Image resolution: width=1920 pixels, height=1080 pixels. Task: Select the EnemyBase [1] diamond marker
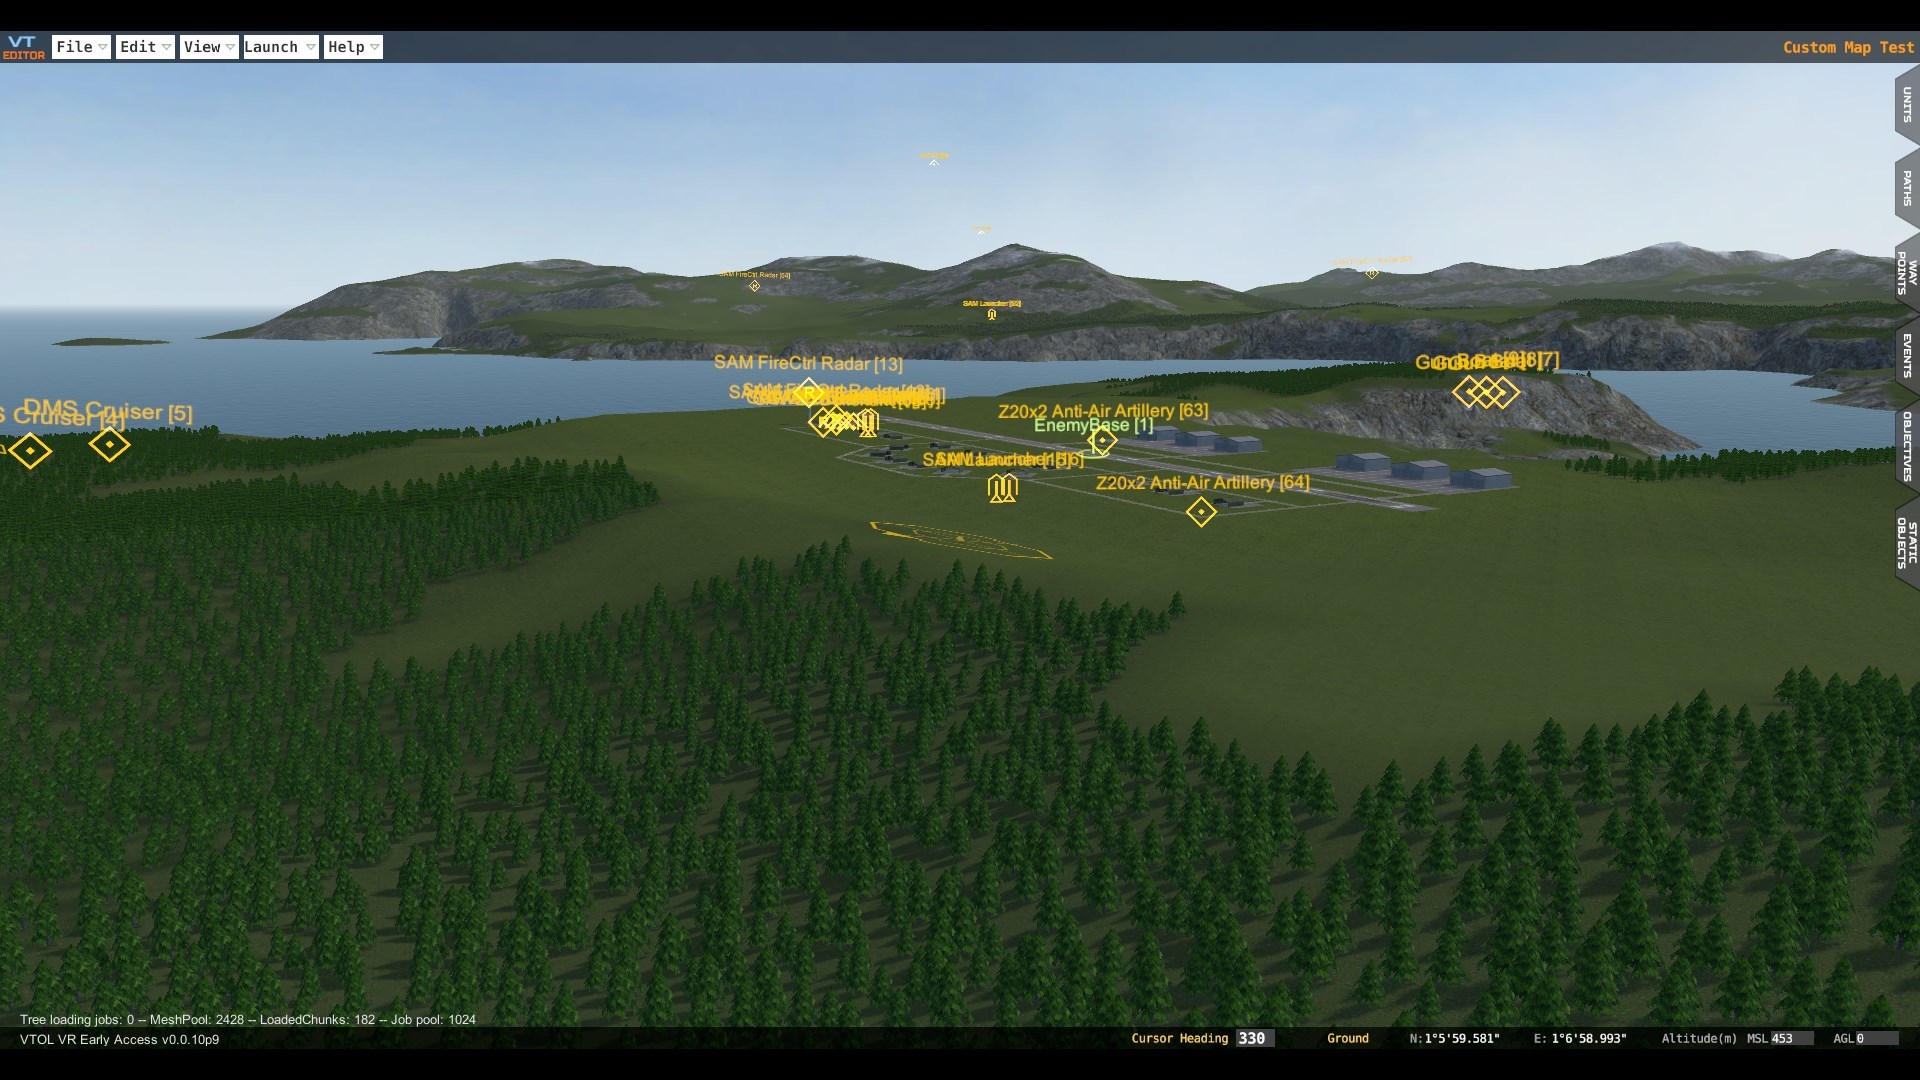(x=1102, y=440)
